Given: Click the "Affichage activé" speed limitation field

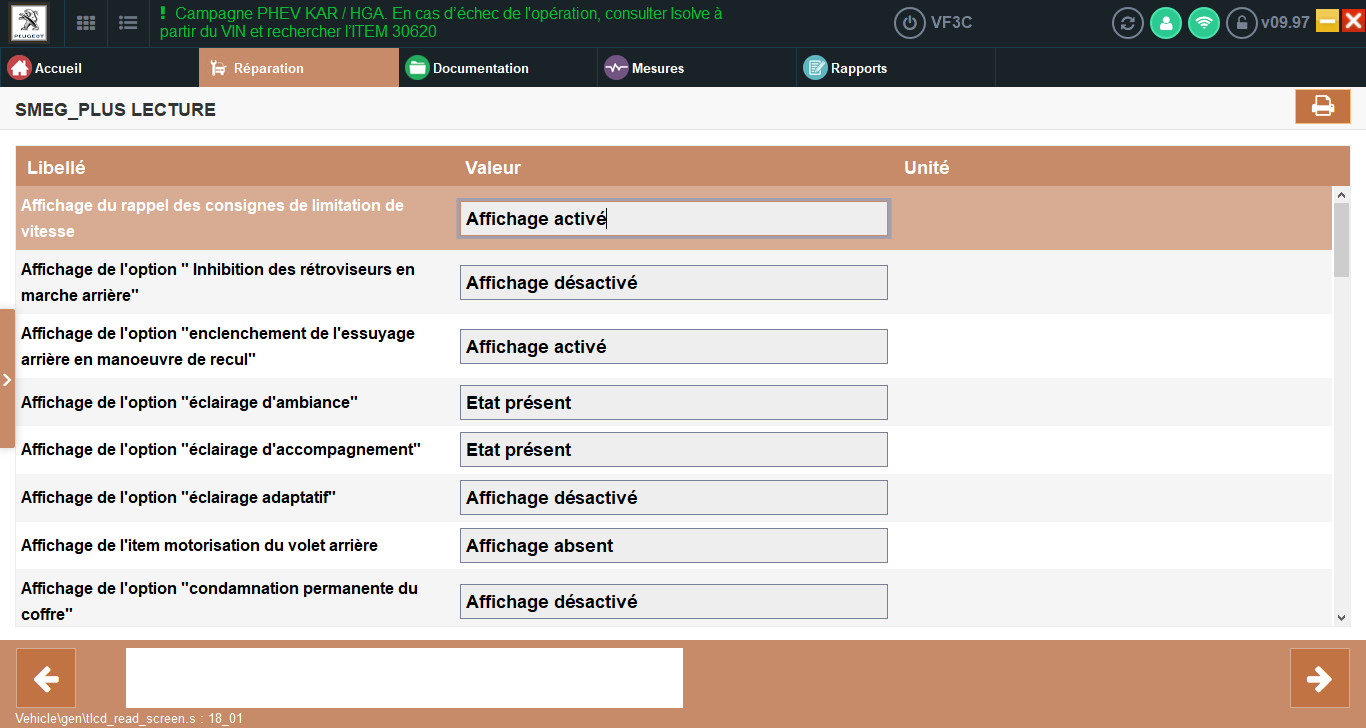Looking at the screenshot, I should (674, 219).
